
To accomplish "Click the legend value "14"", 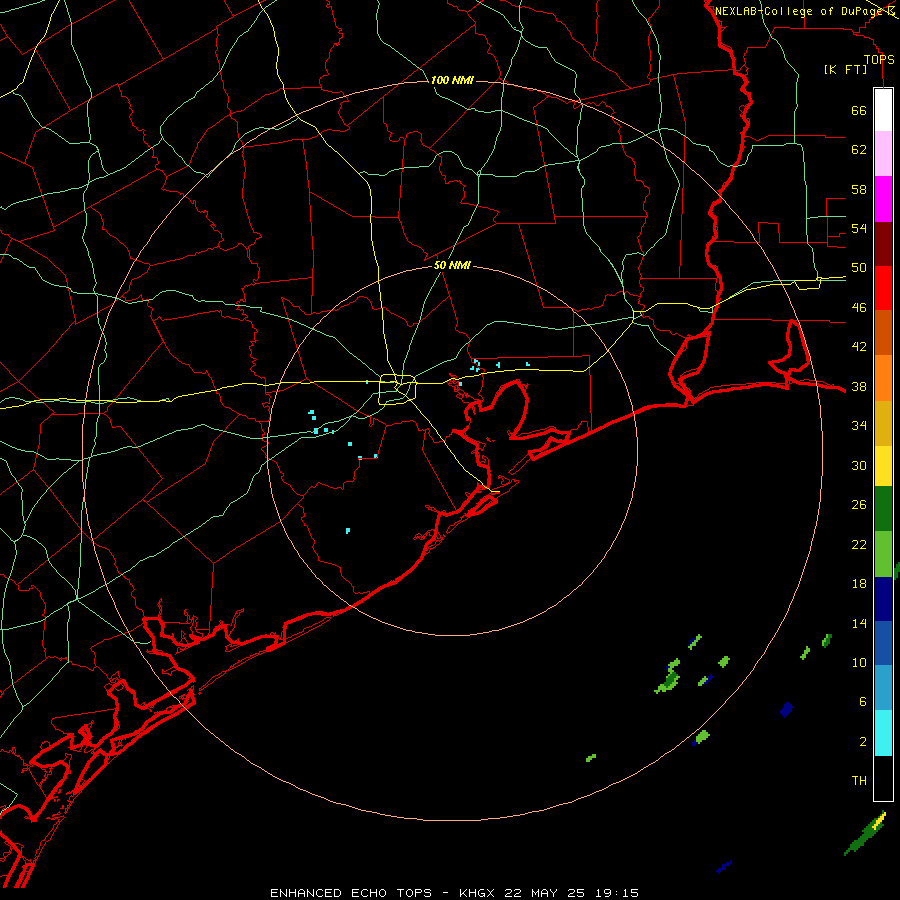I will click(859, 623).
